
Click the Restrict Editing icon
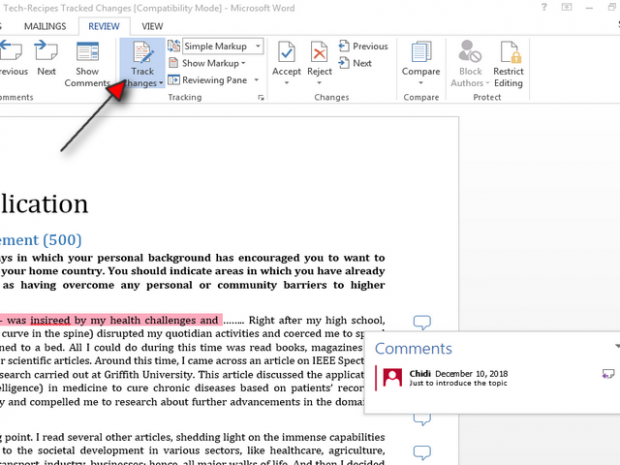pos(509,52)
